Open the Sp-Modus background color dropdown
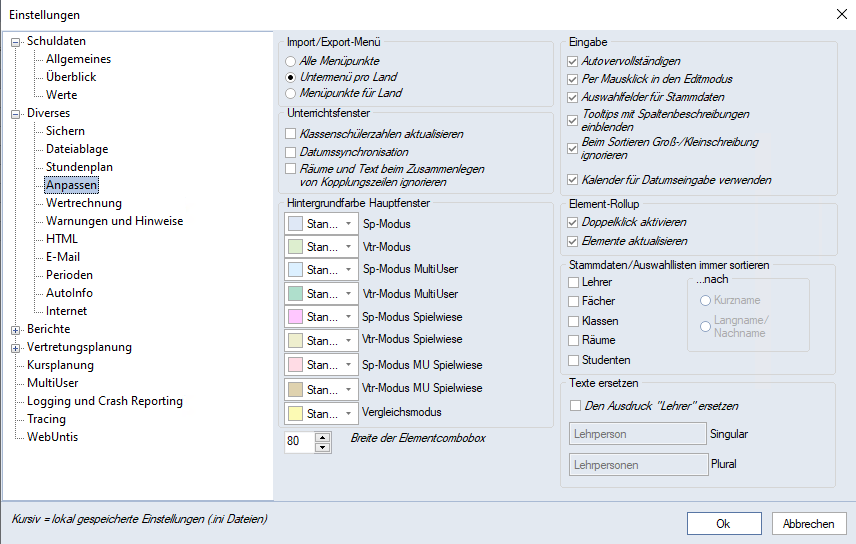This screenshot has height=544, width=856. tap(347, 223)
